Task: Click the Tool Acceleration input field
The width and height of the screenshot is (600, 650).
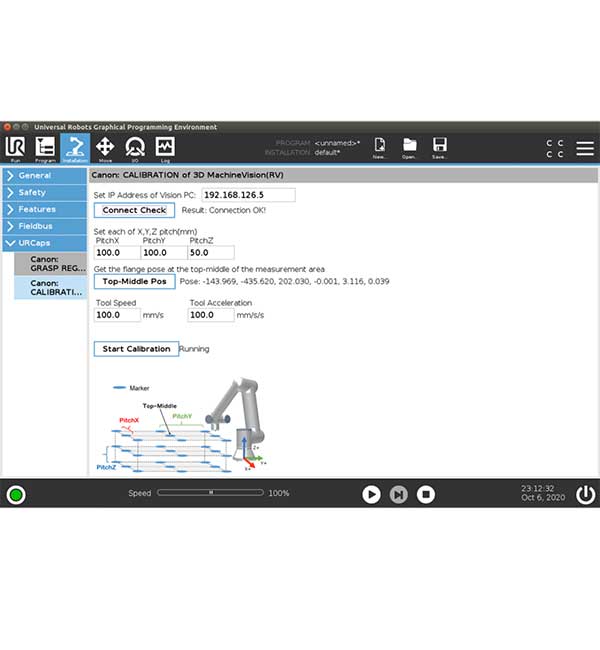Action: click(211, 315)
